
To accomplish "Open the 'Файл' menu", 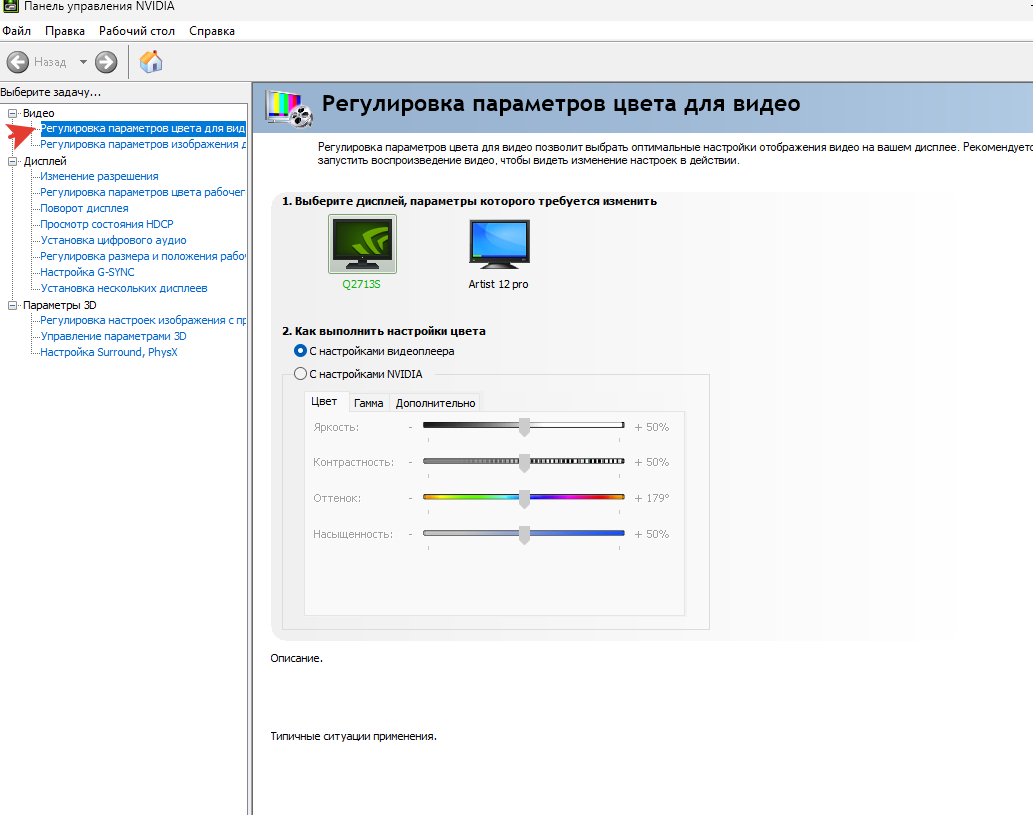I will point(17,31).
